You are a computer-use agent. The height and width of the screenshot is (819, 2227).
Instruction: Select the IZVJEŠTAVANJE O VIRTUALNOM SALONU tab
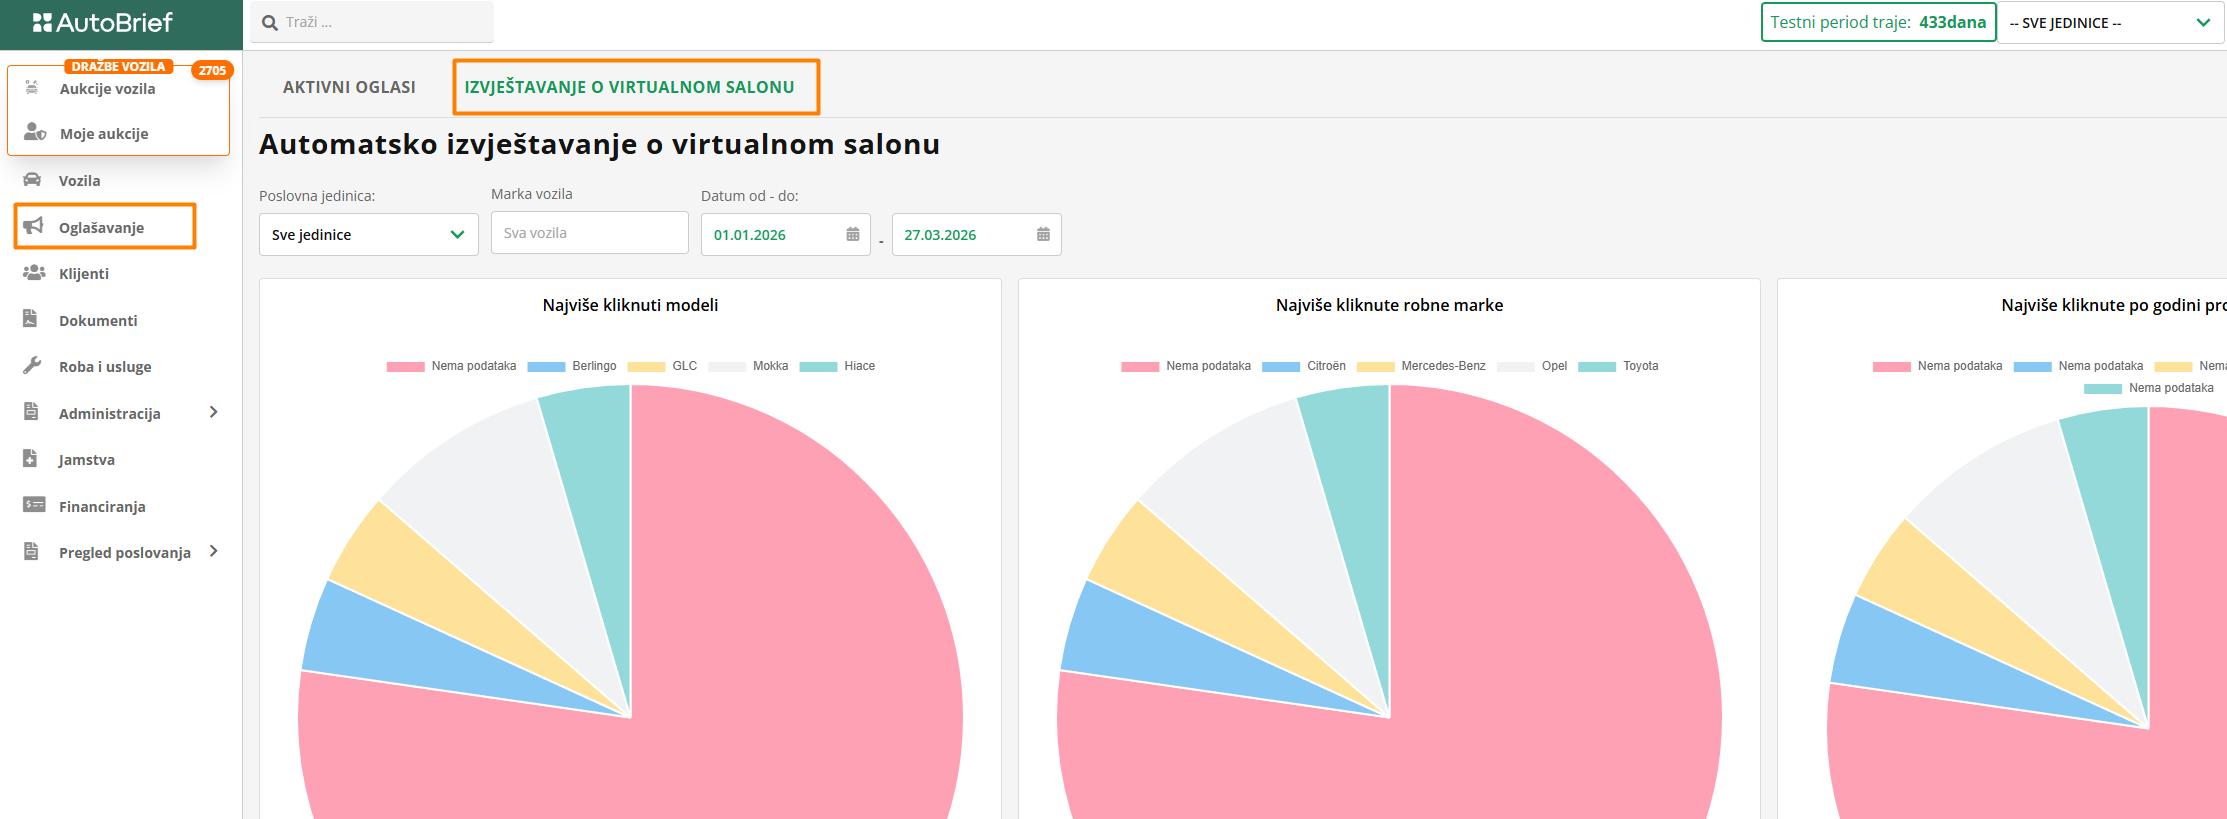630,87
